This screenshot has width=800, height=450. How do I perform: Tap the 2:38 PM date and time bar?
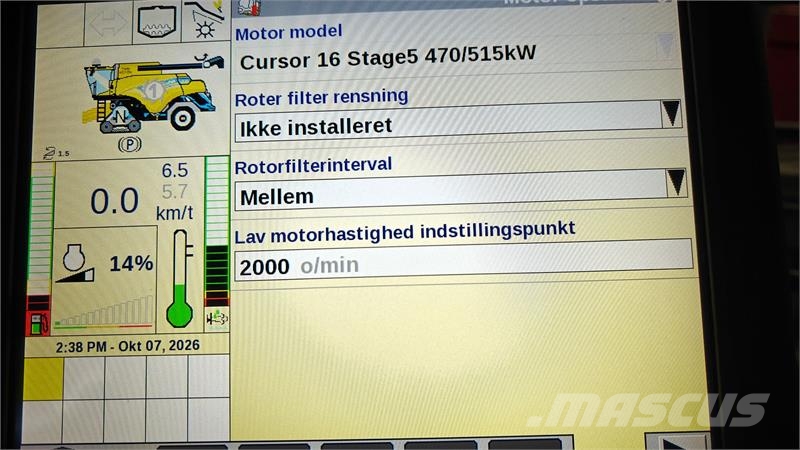click(128, 346)
